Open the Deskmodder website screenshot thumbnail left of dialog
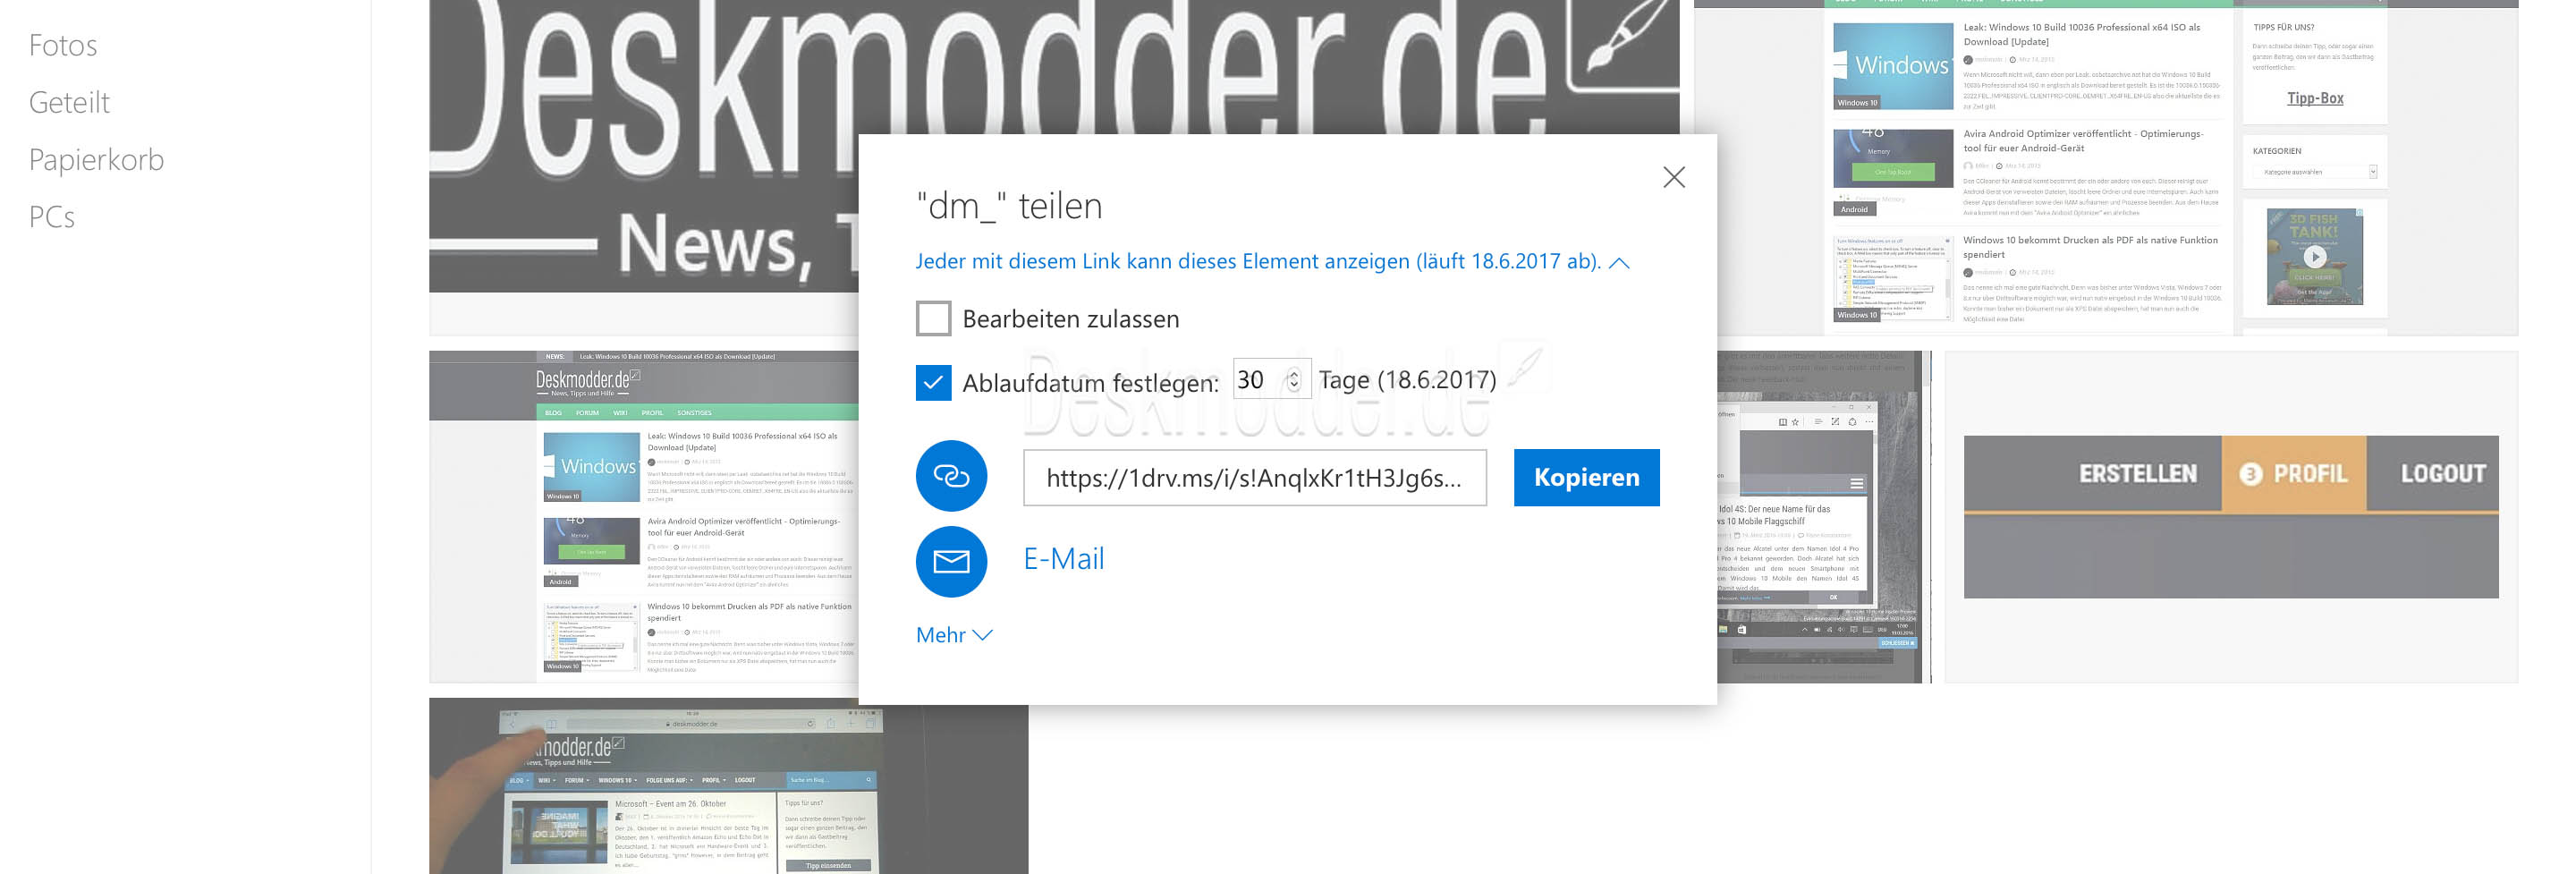2576x874 pixels. pos(644,517)
